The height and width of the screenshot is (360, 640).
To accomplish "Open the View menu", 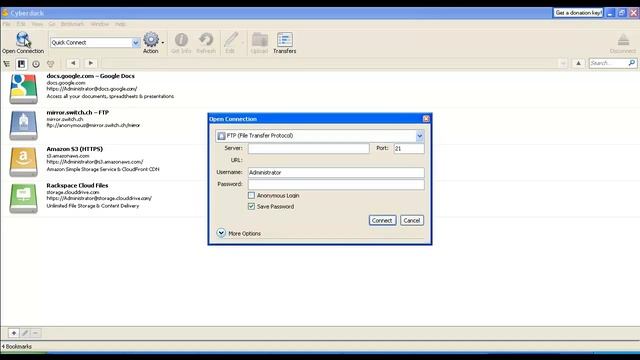I will (37, 24).
